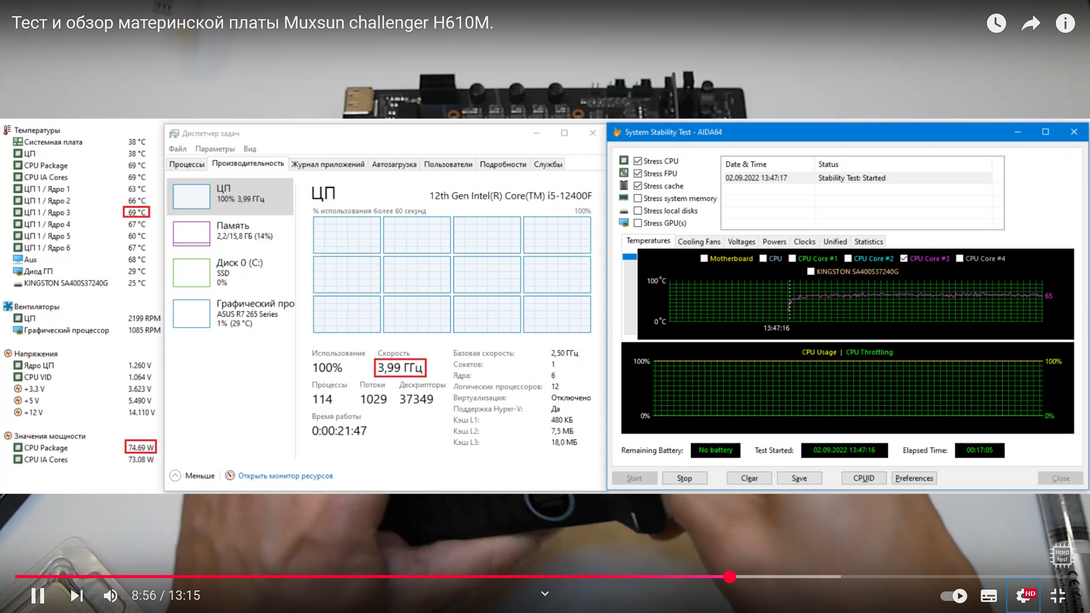
Task: Click the Save button
Action: [799, 478]
